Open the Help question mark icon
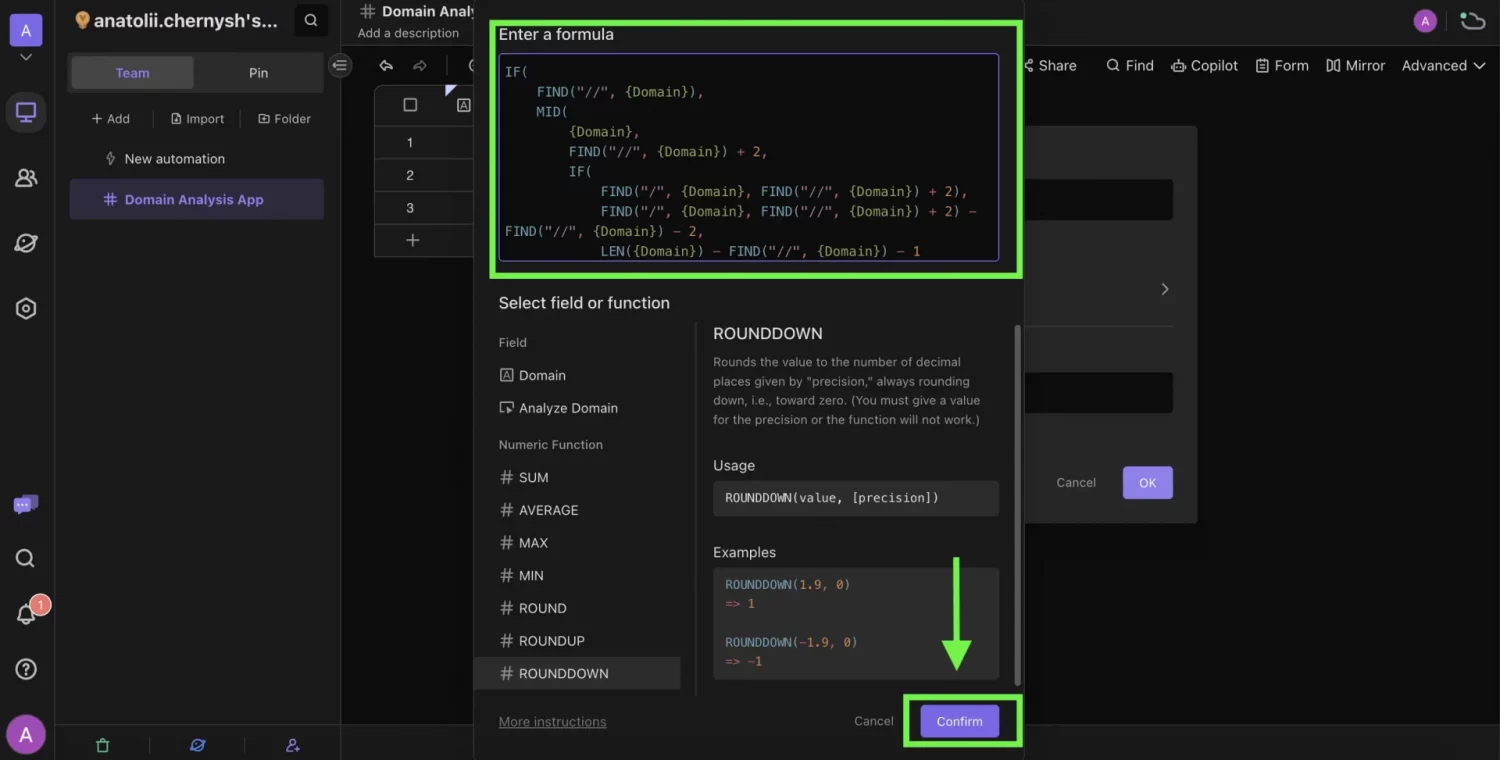 26,669
